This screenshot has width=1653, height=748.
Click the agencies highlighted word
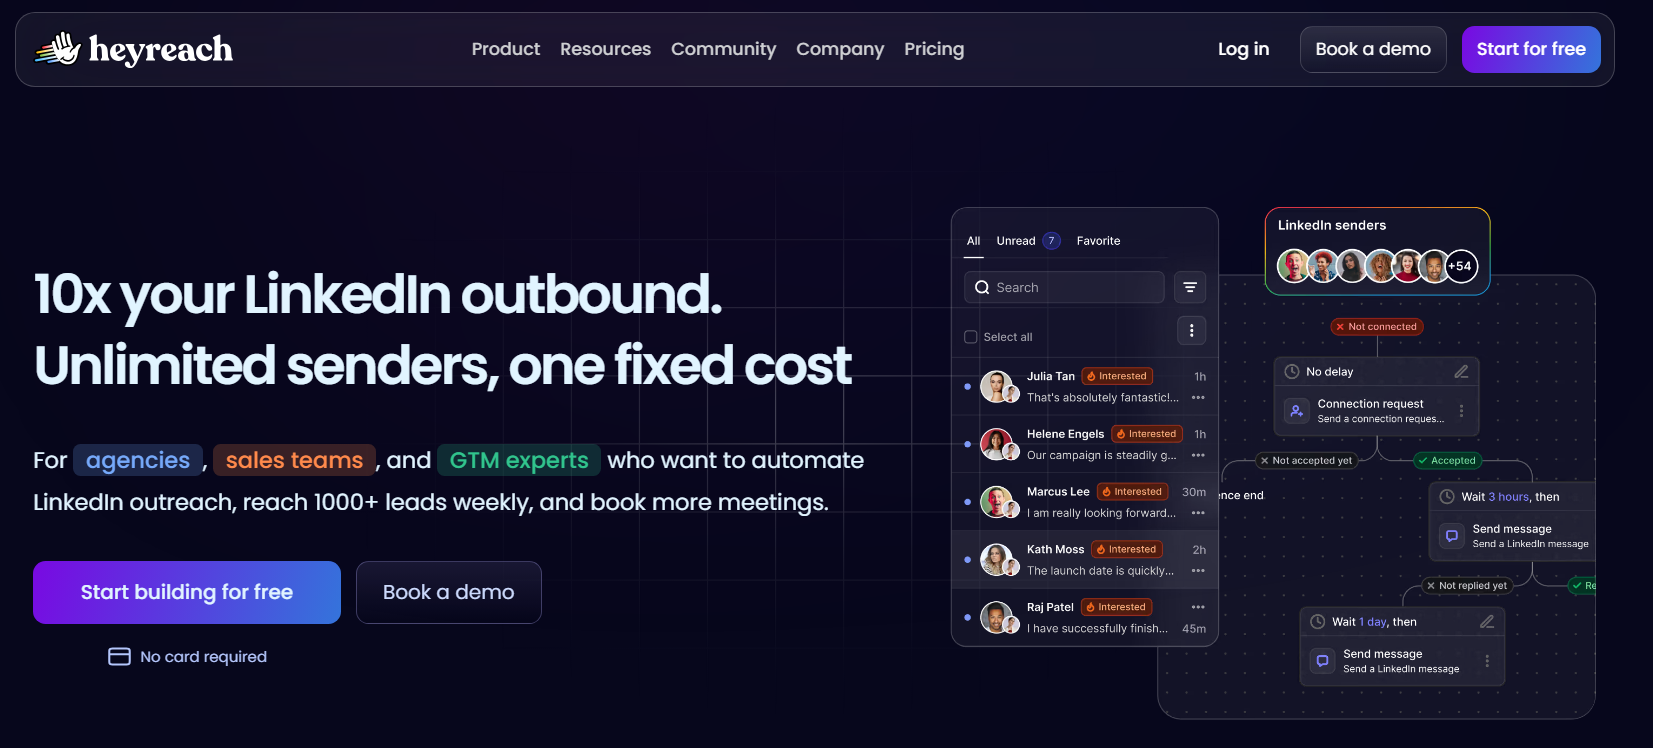coord(138,460)
